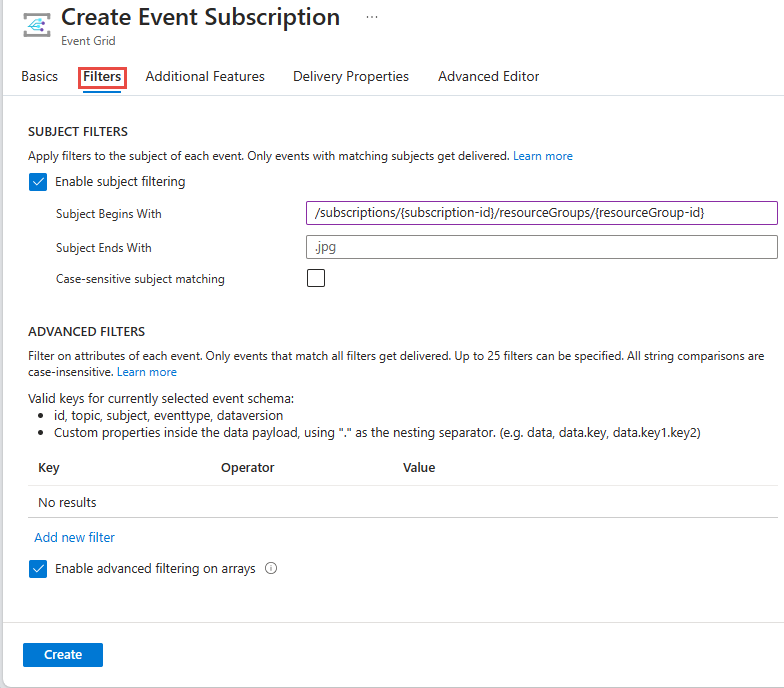Click the Create button

63,654
